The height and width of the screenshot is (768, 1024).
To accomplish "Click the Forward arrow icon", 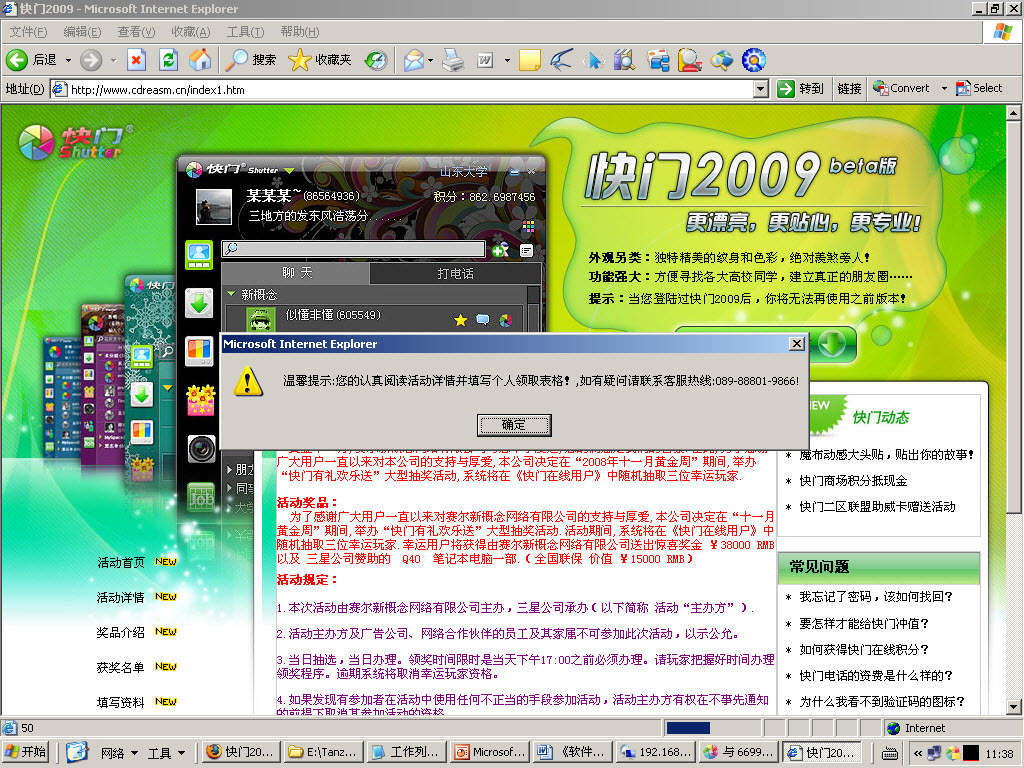I will (x=91, y=60).
